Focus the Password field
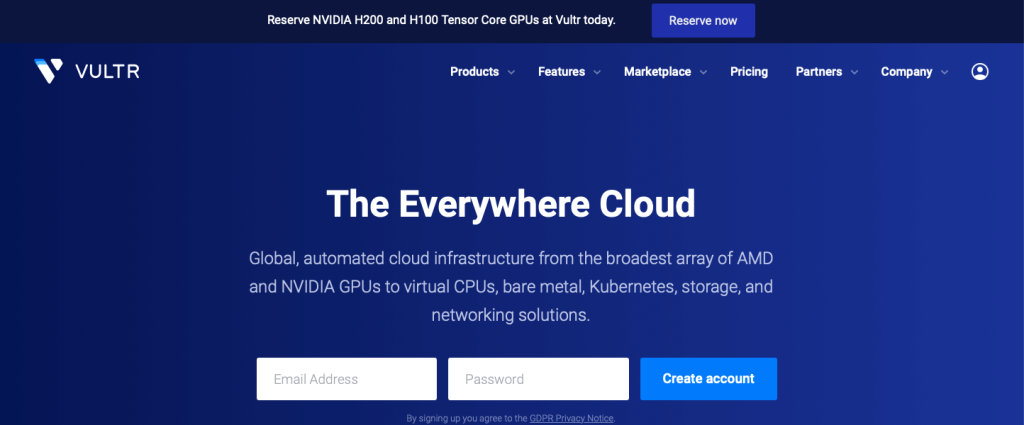1024x425 pixels. (x=538, y=379)
